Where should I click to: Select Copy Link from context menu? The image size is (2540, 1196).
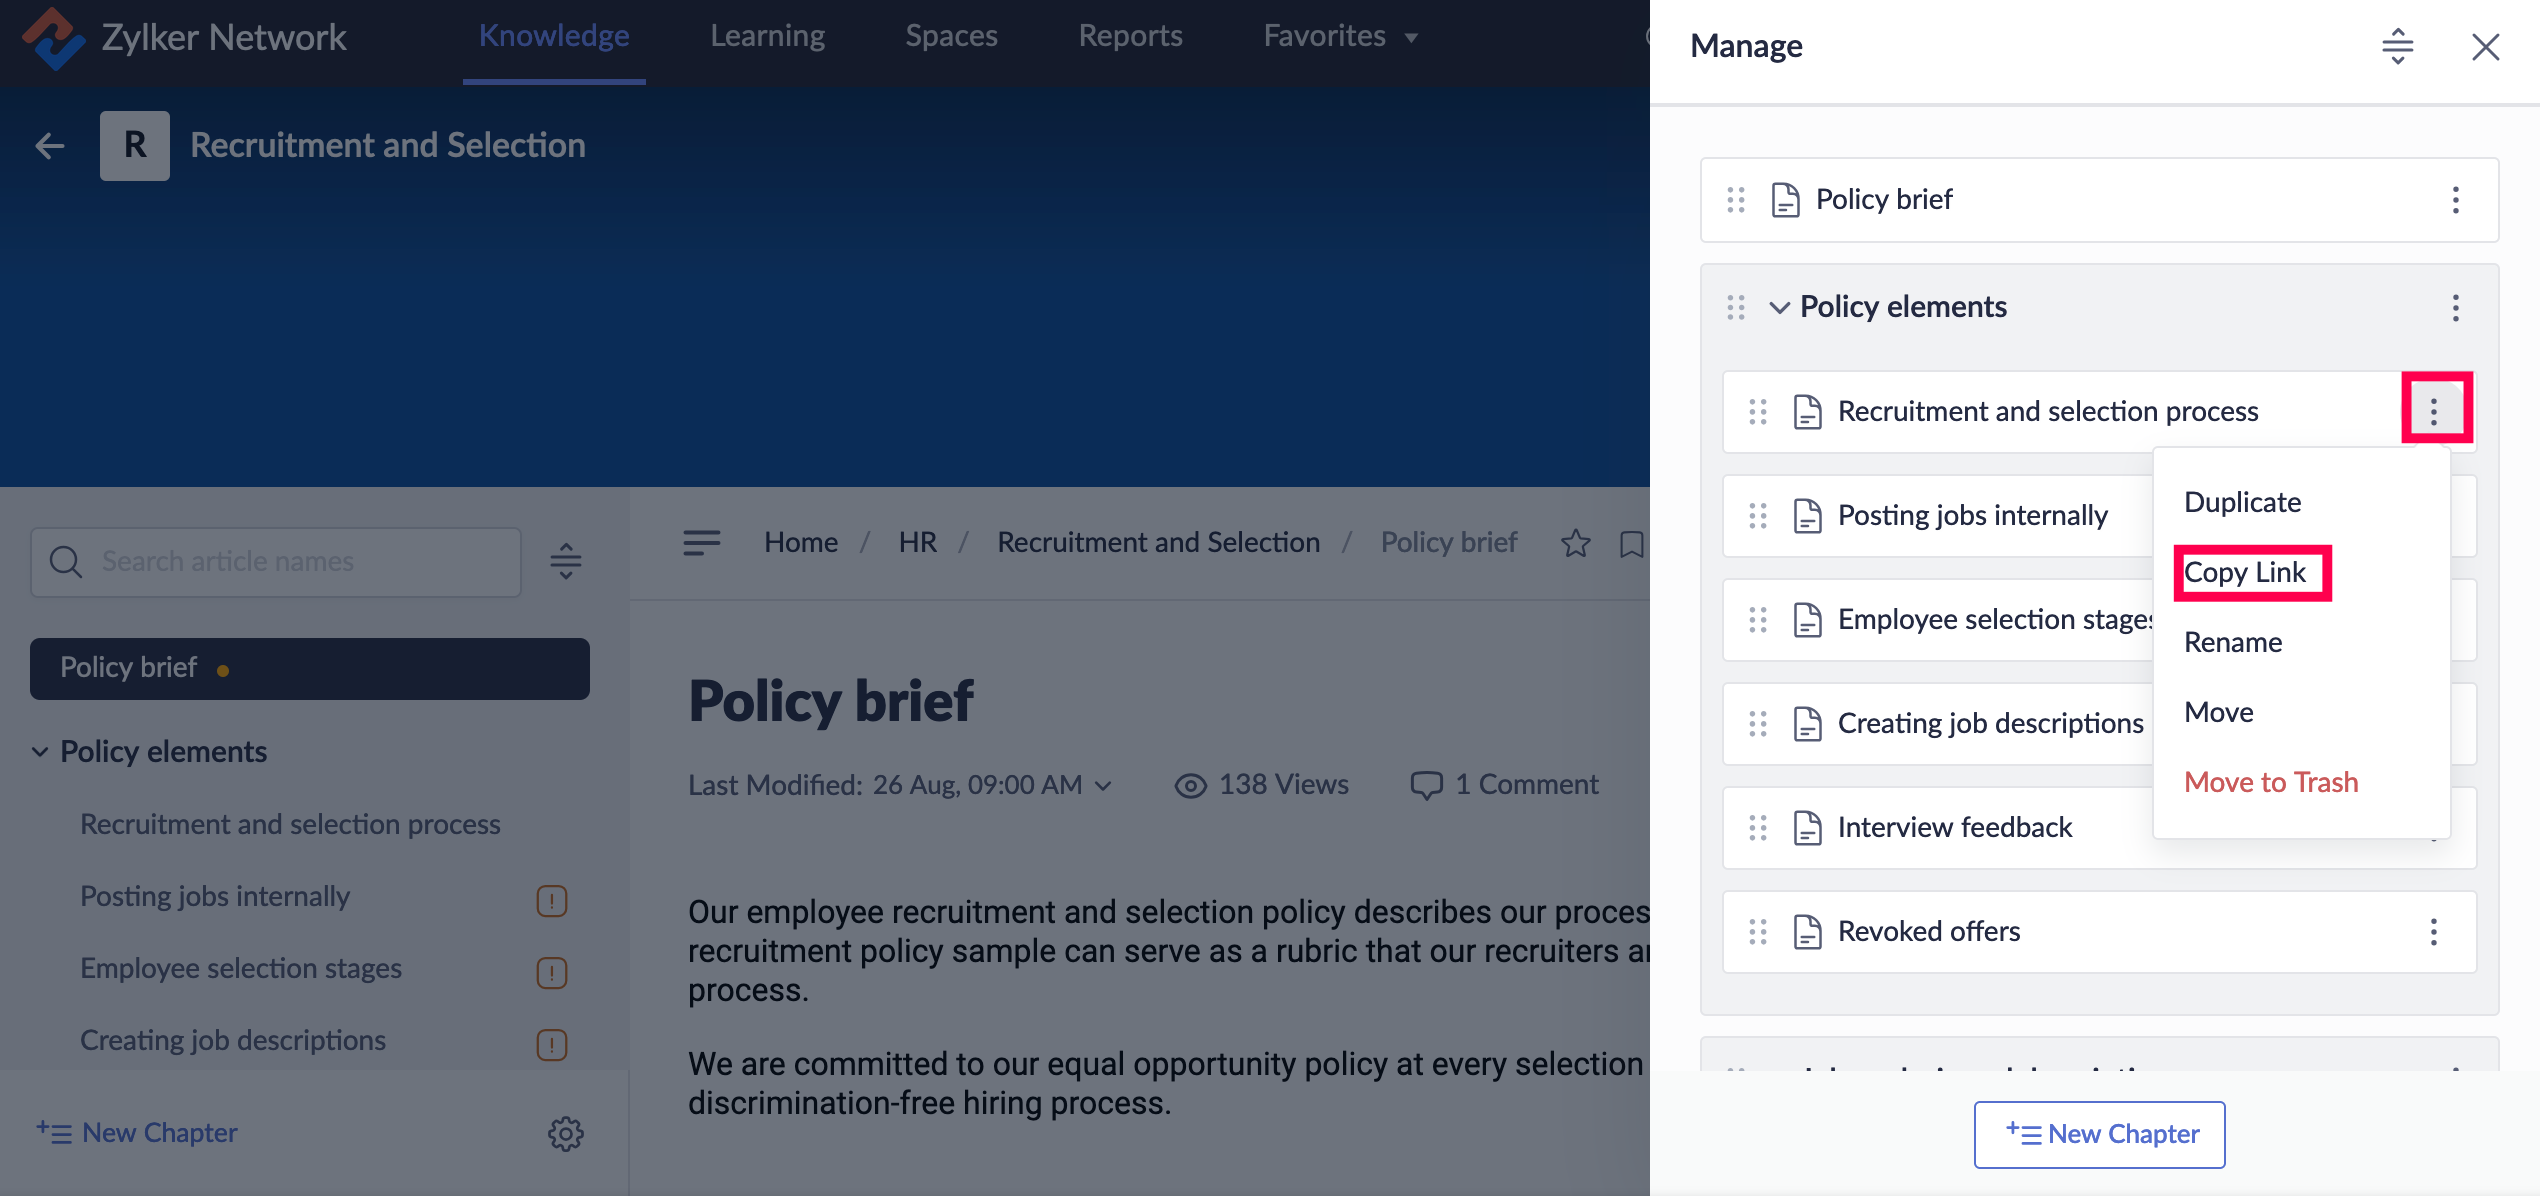pyautogui.click(x=2245, y=573)
